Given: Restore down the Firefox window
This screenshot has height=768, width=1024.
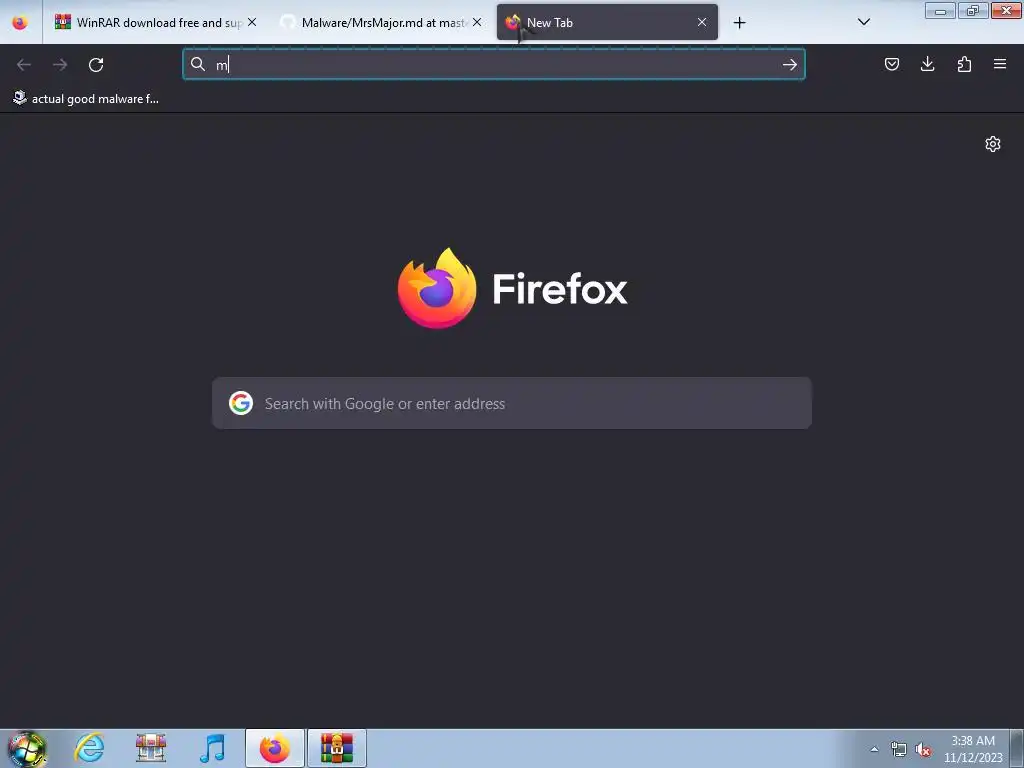Looking at the screenshot, I should pos(973,11).
